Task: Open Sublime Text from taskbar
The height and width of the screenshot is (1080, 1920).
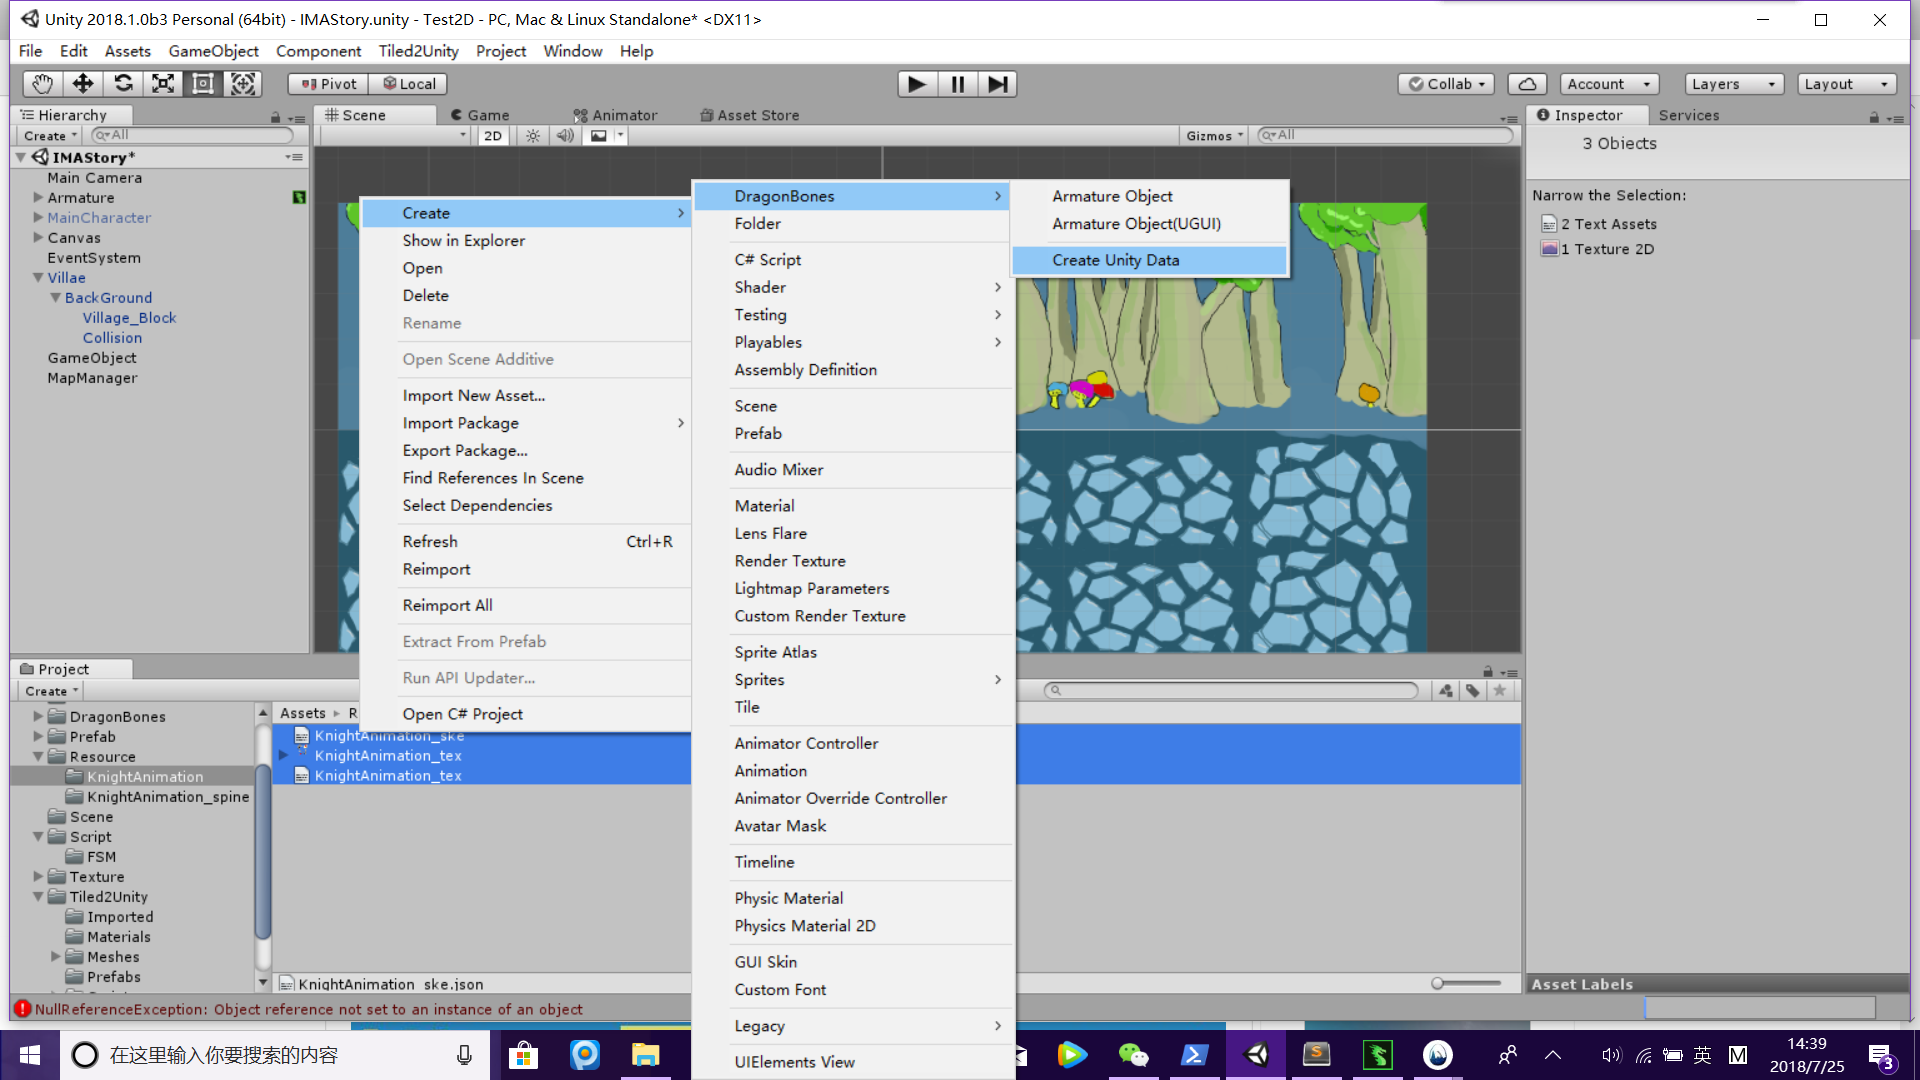Action: click(1317, 1055)
